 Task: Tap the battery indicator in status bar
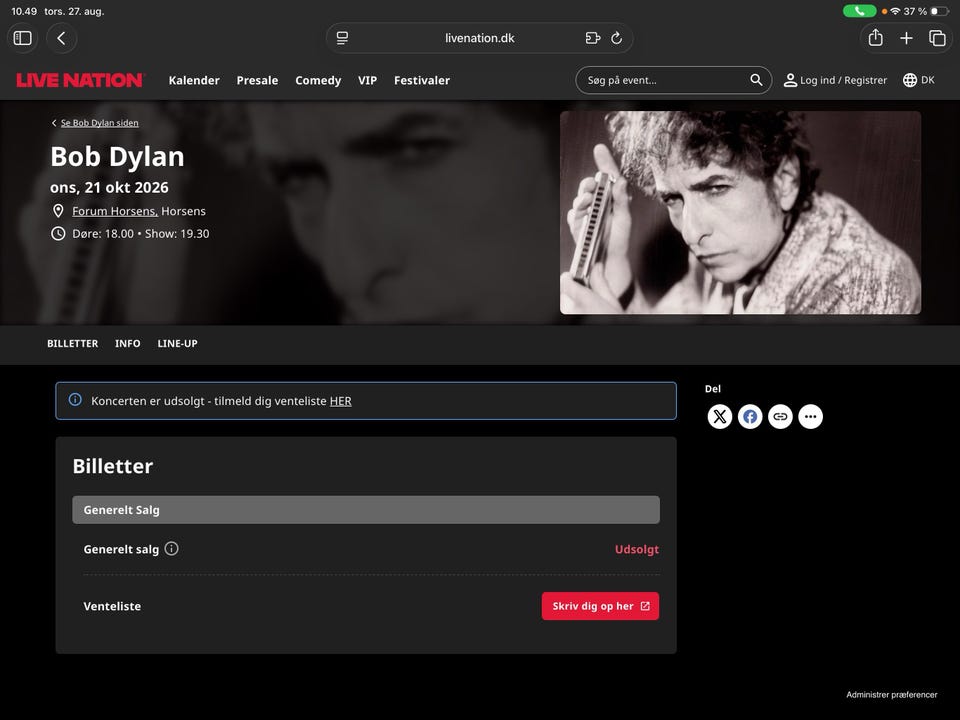939,11
